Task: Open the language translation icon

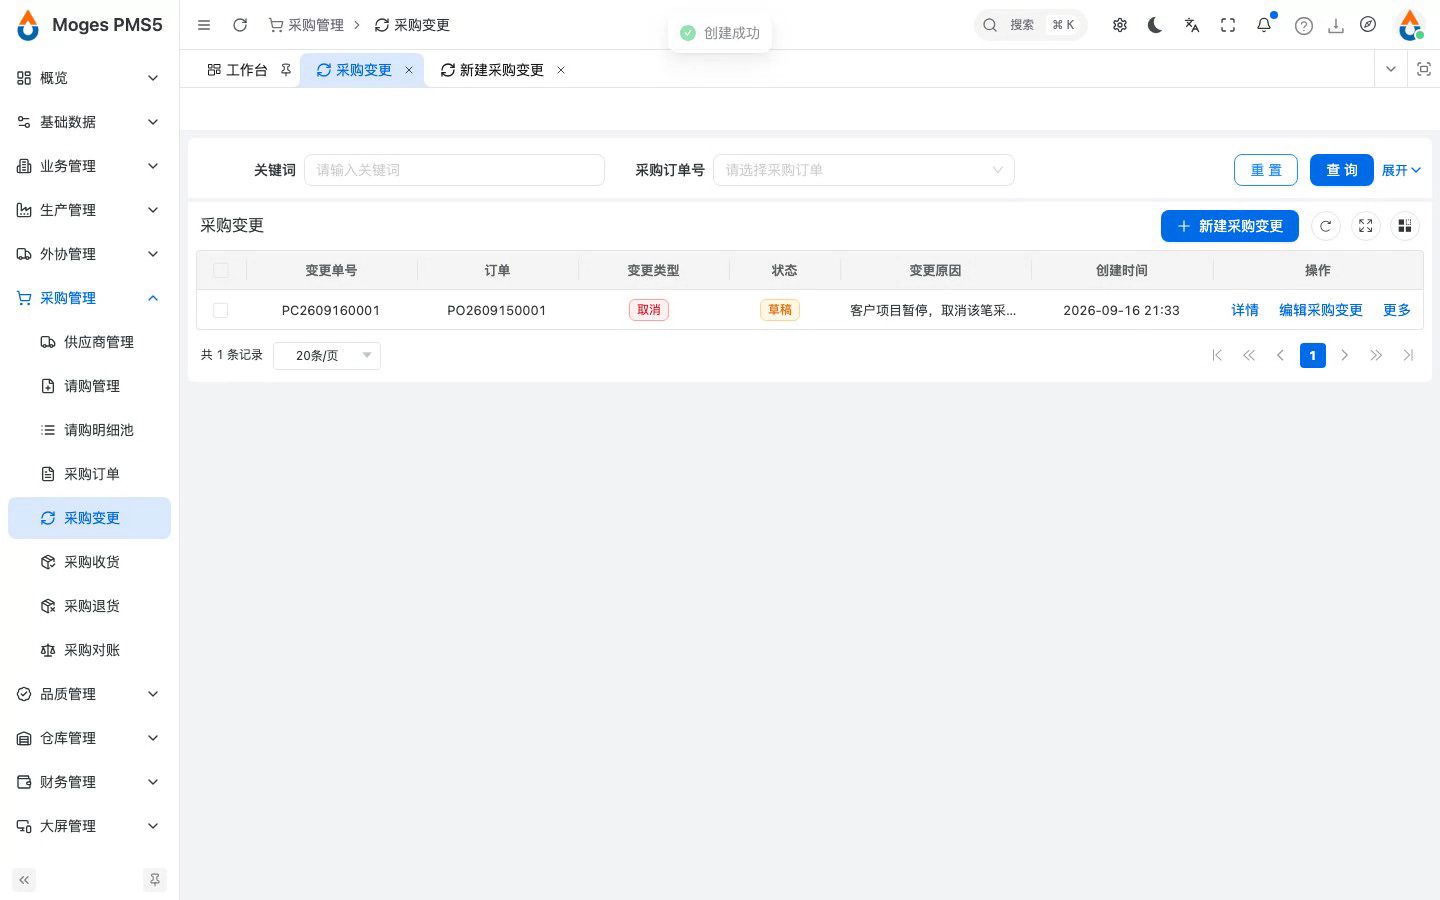Action: (1192, 25)
